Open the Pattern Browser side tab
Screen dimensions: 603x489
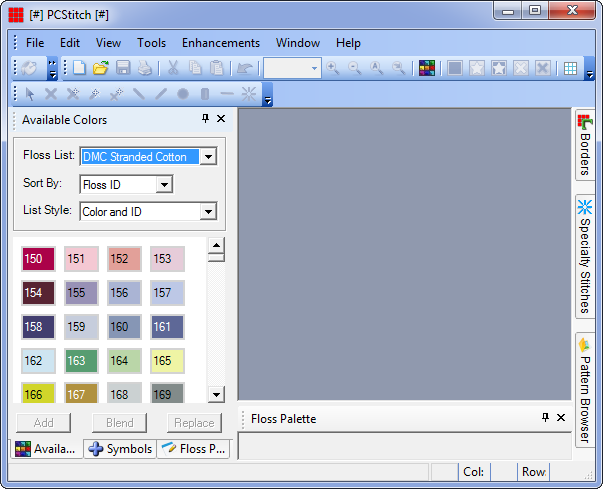(585, 390)
